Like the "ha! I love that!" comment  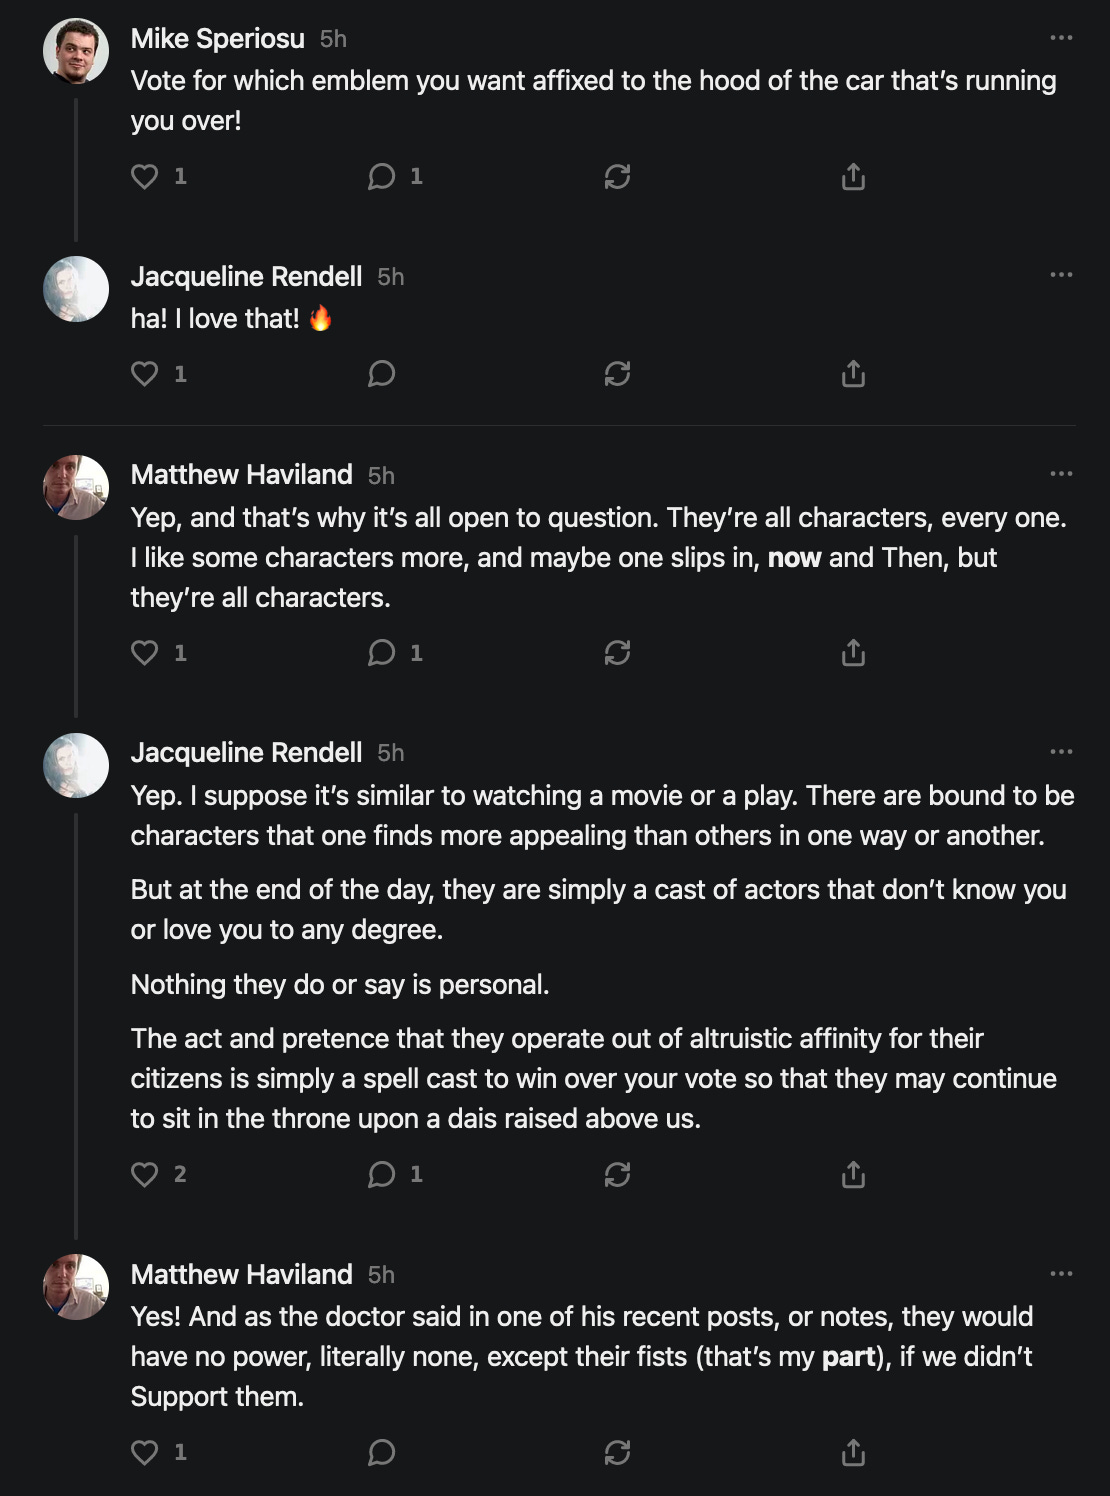click(x=145, y=374)
